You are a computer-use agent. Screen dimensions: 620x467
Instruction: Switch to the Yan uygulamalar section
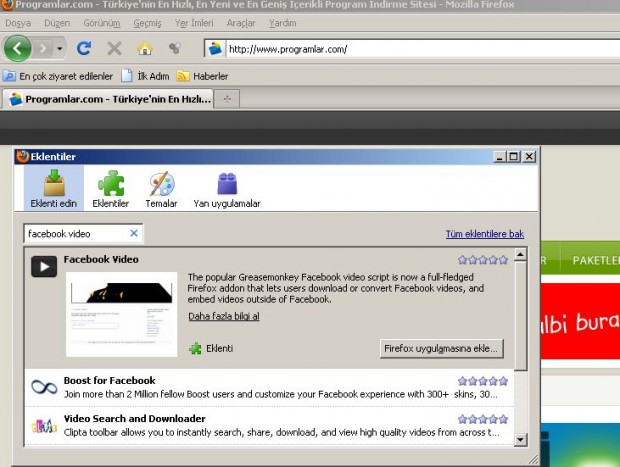coord(227,188)
